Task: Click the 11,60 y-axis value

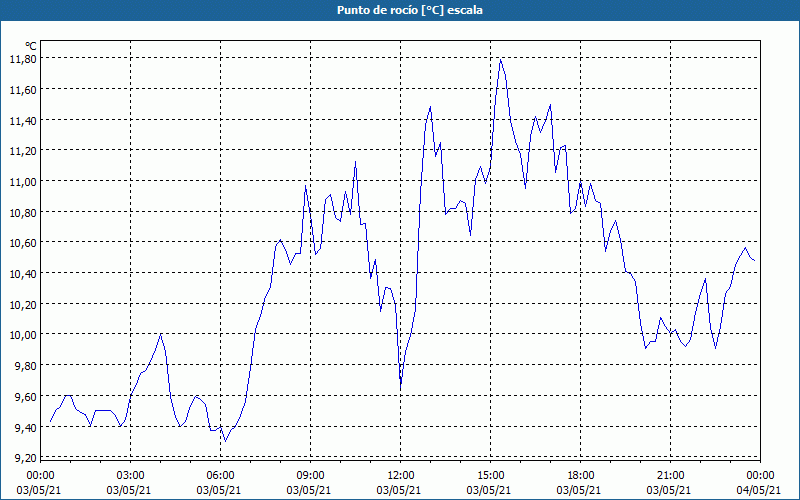Action: click(23, 90)
